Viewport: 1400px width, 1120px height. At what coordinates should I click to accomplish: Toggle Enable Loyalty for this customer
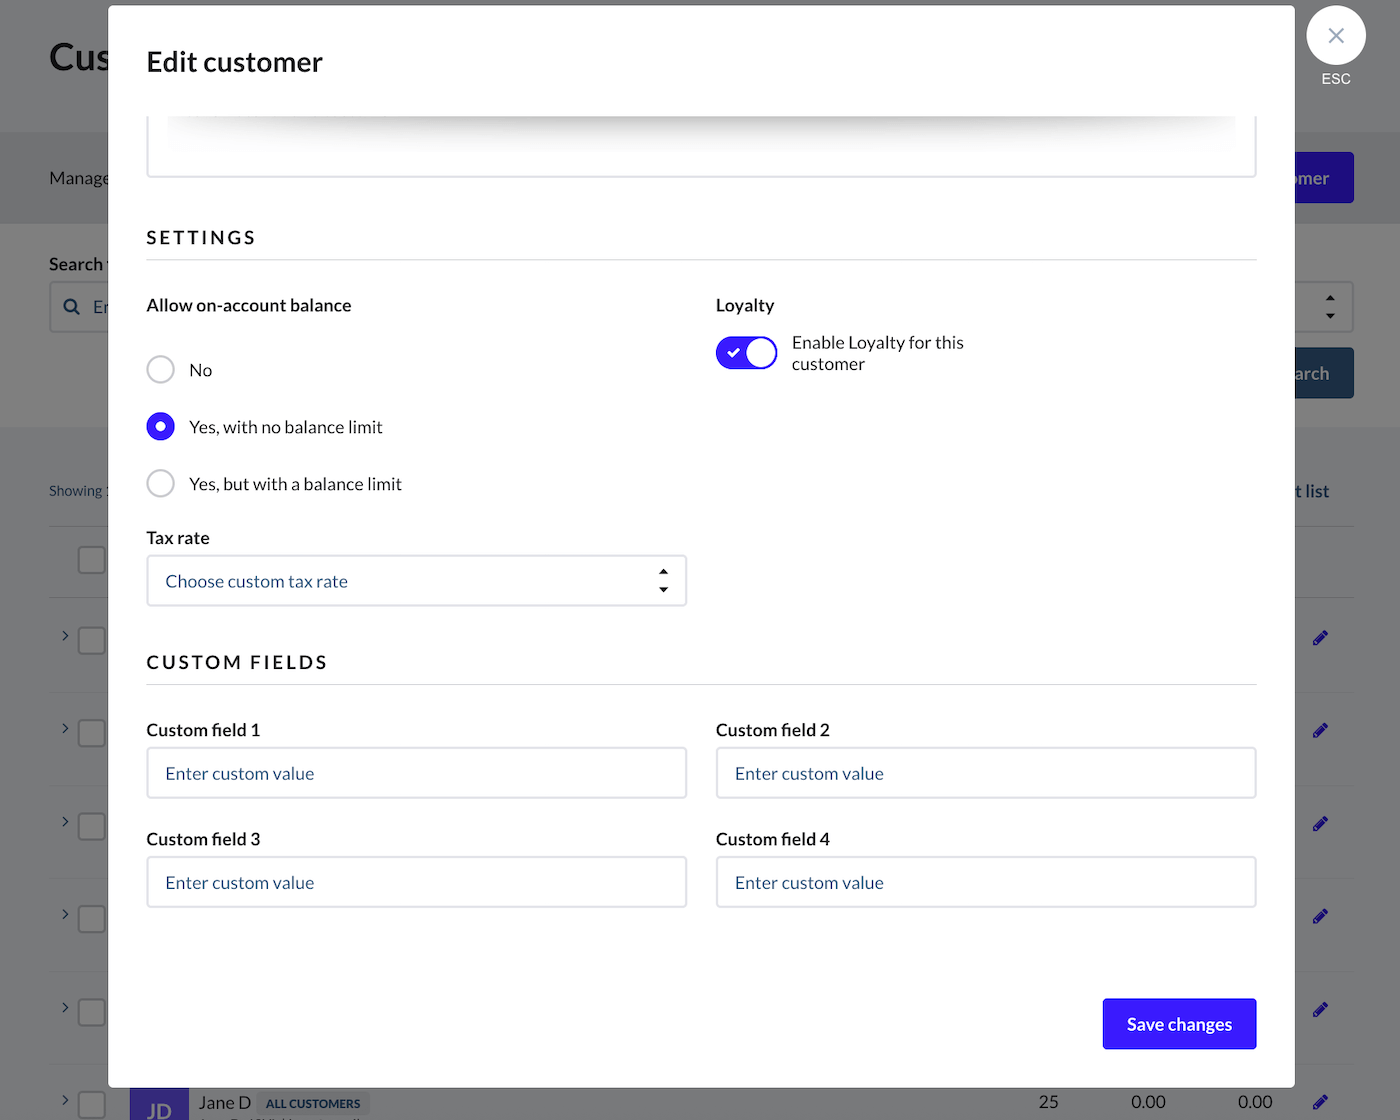[x=746, y=353]
